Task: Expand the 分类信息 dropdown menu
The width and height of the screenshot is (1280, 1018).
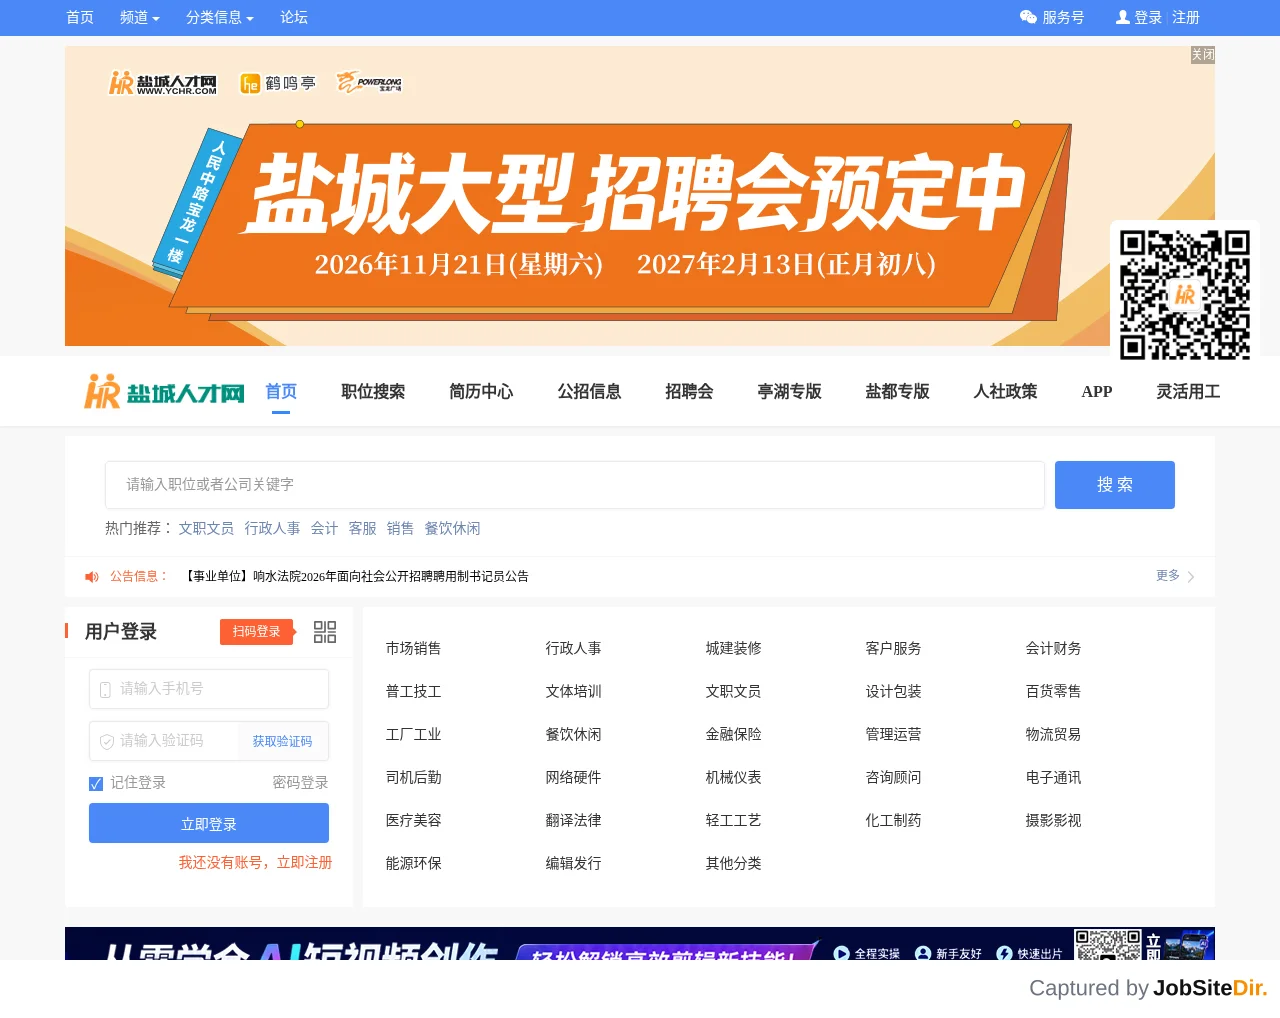Action: pos(220,17)
